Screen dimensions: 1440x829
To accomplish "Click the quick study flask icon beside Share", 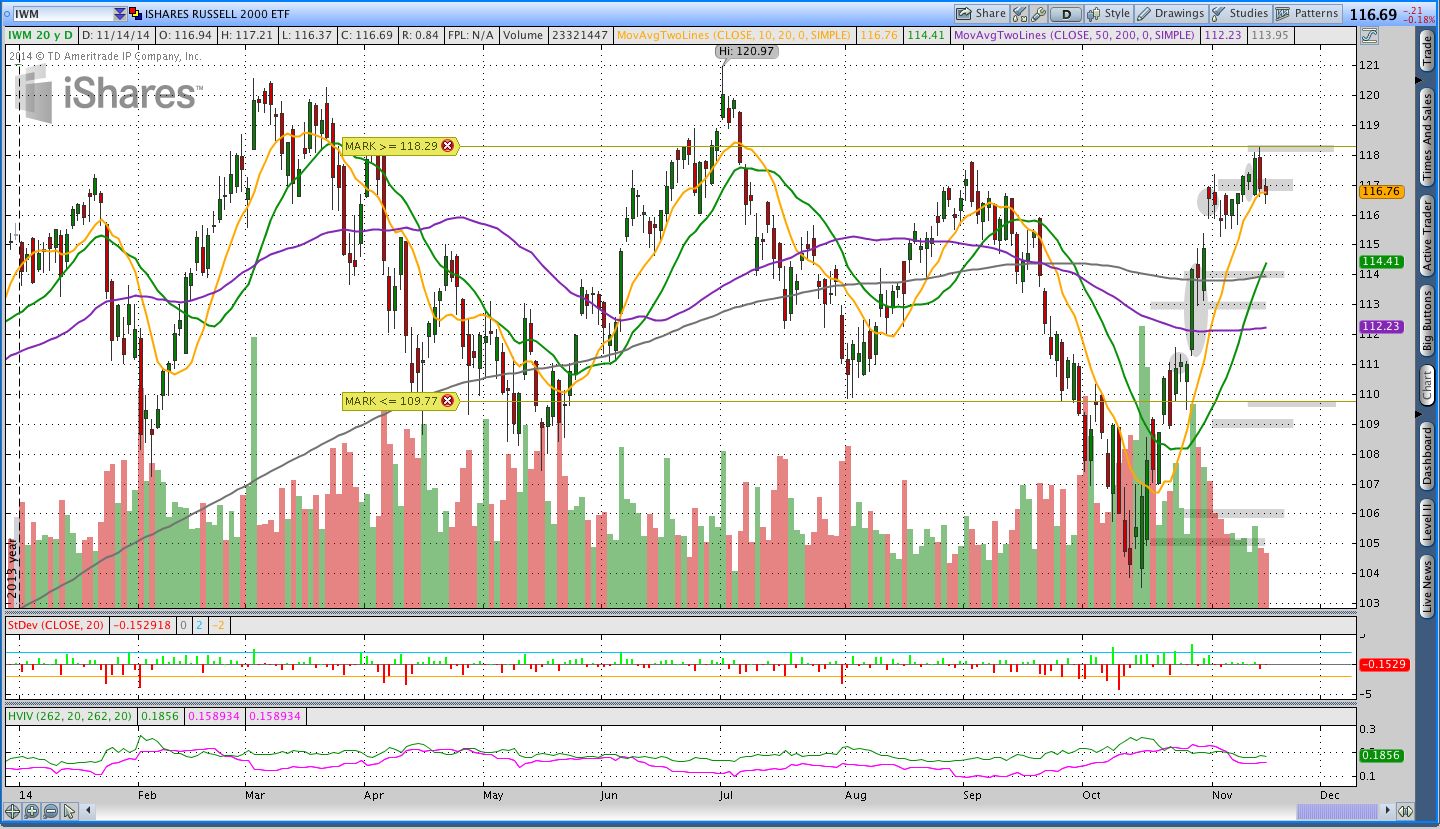I will [1019, 14].
